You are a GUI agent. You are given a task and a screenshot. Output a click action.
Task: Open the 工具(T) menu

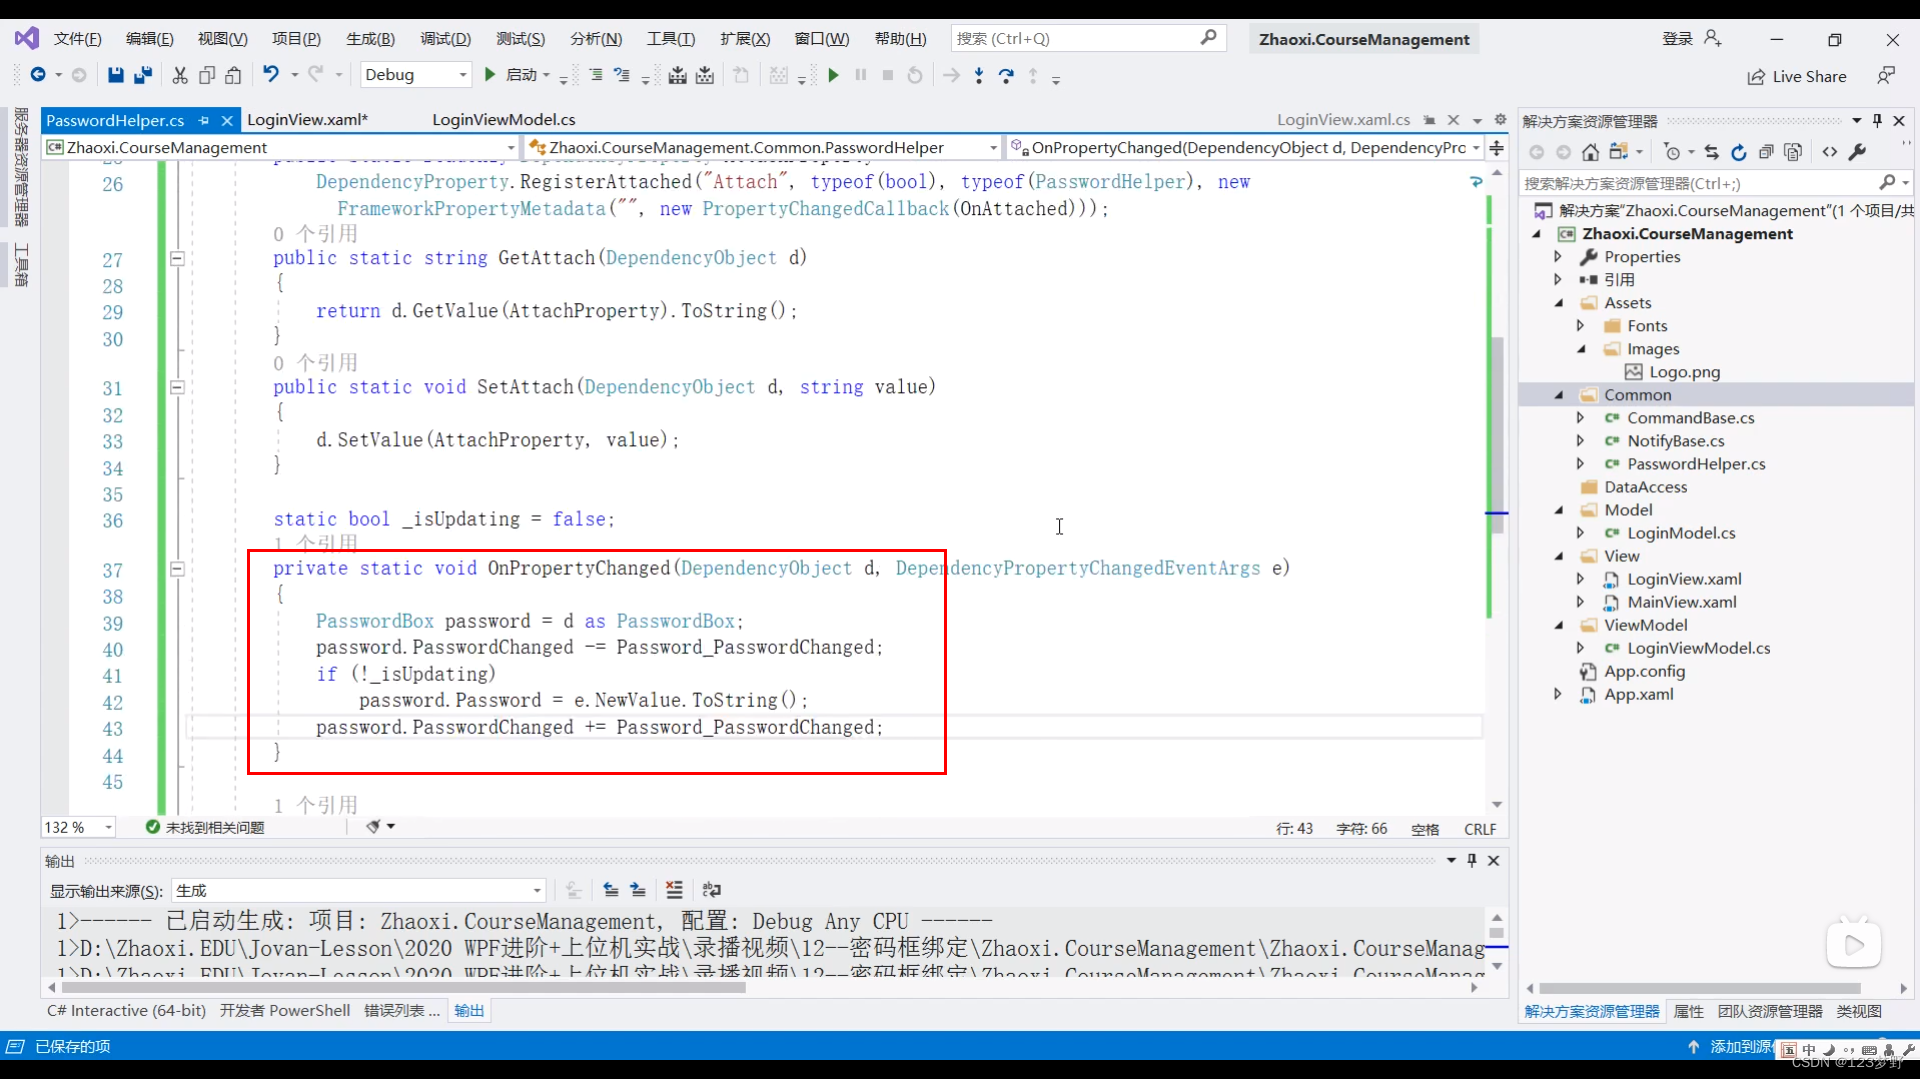coord(670,38)
